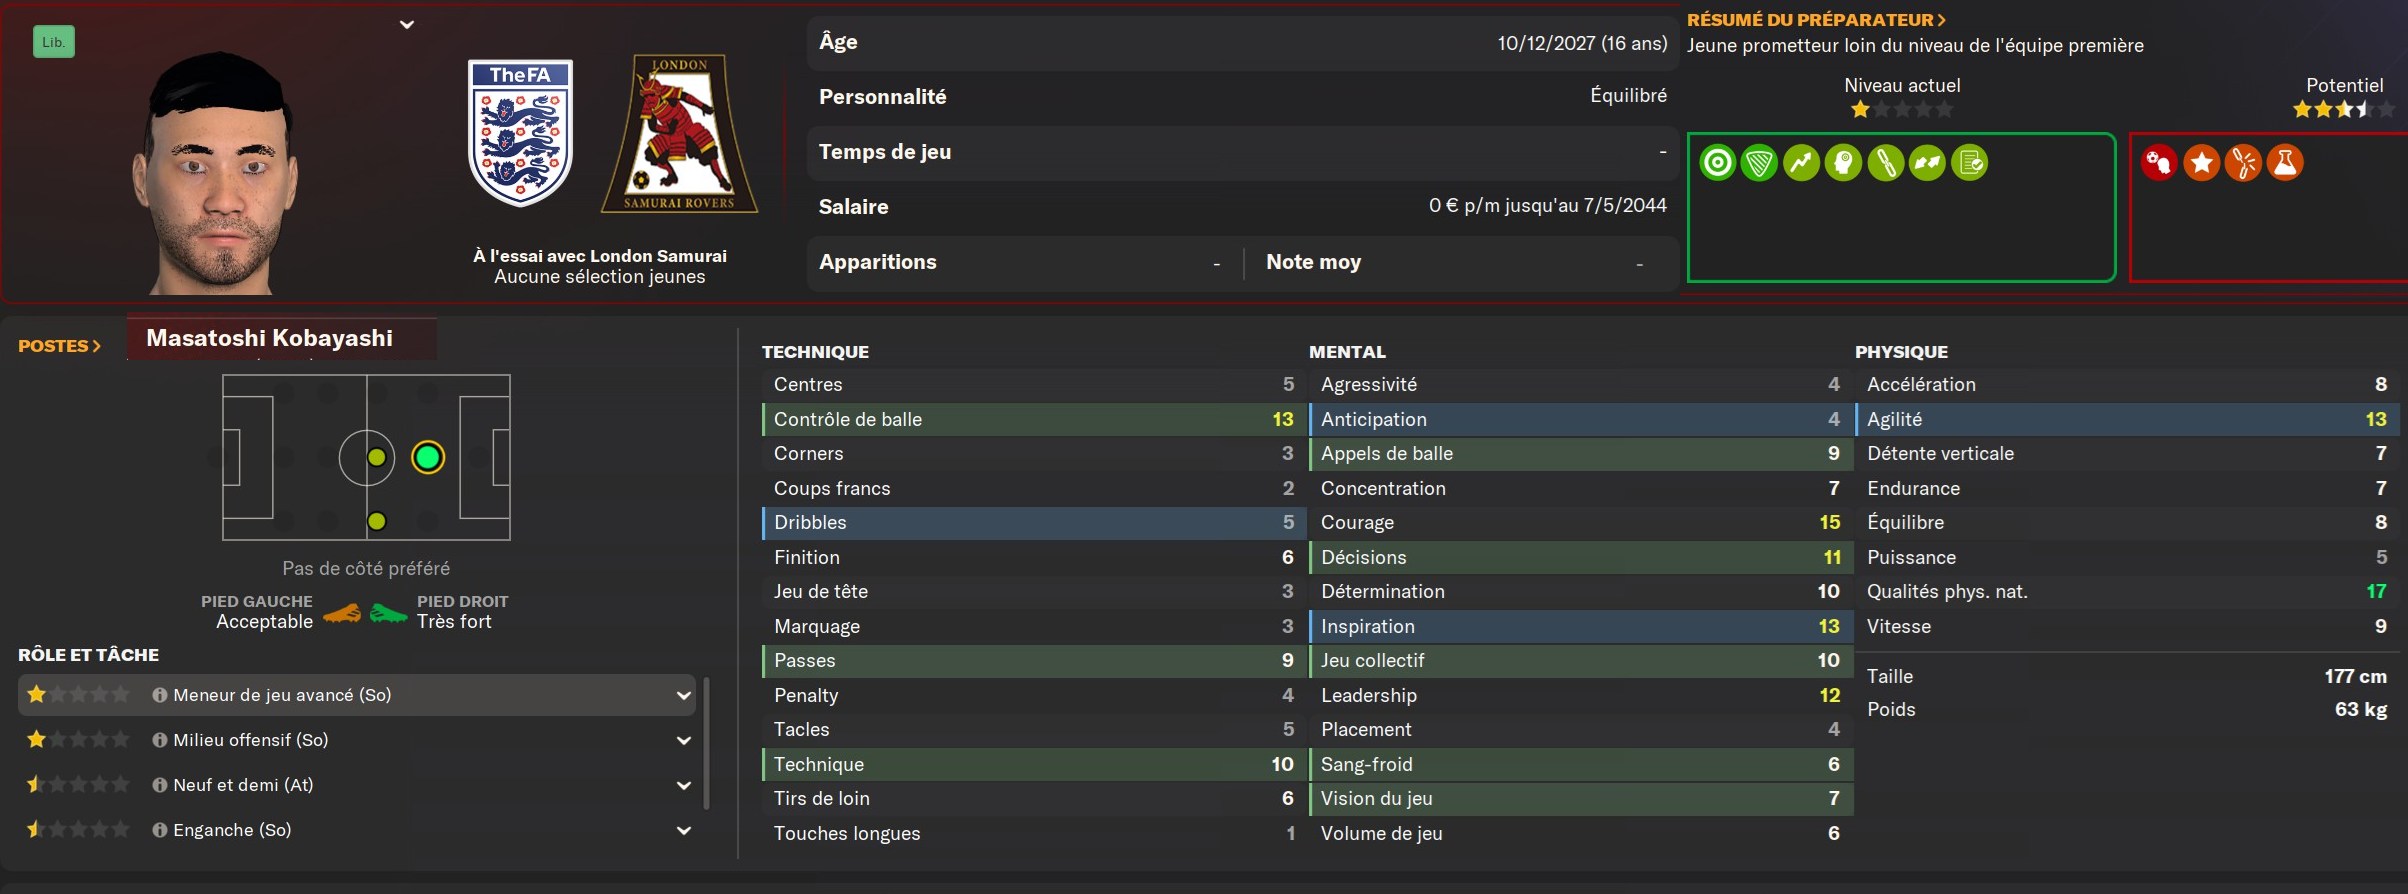Click the green Lib. status badge
The image size is (2408, 894).
click(x=54, y=42)
